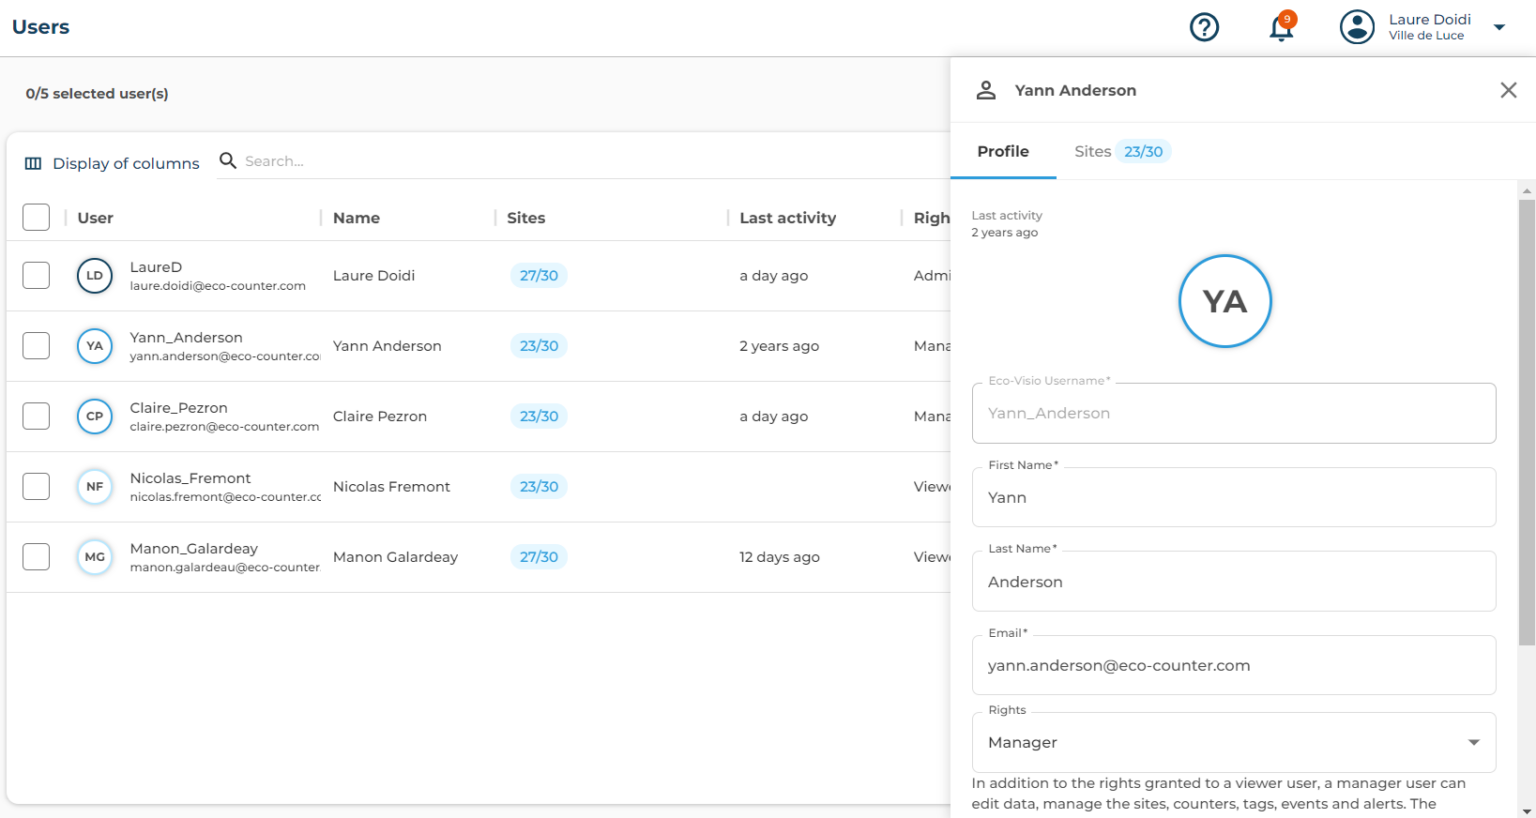The height and width of the screenshot is (818, 1536).
Task: Click the 27/30 Sites badge for Manon Galardeau
Action: 538,557
